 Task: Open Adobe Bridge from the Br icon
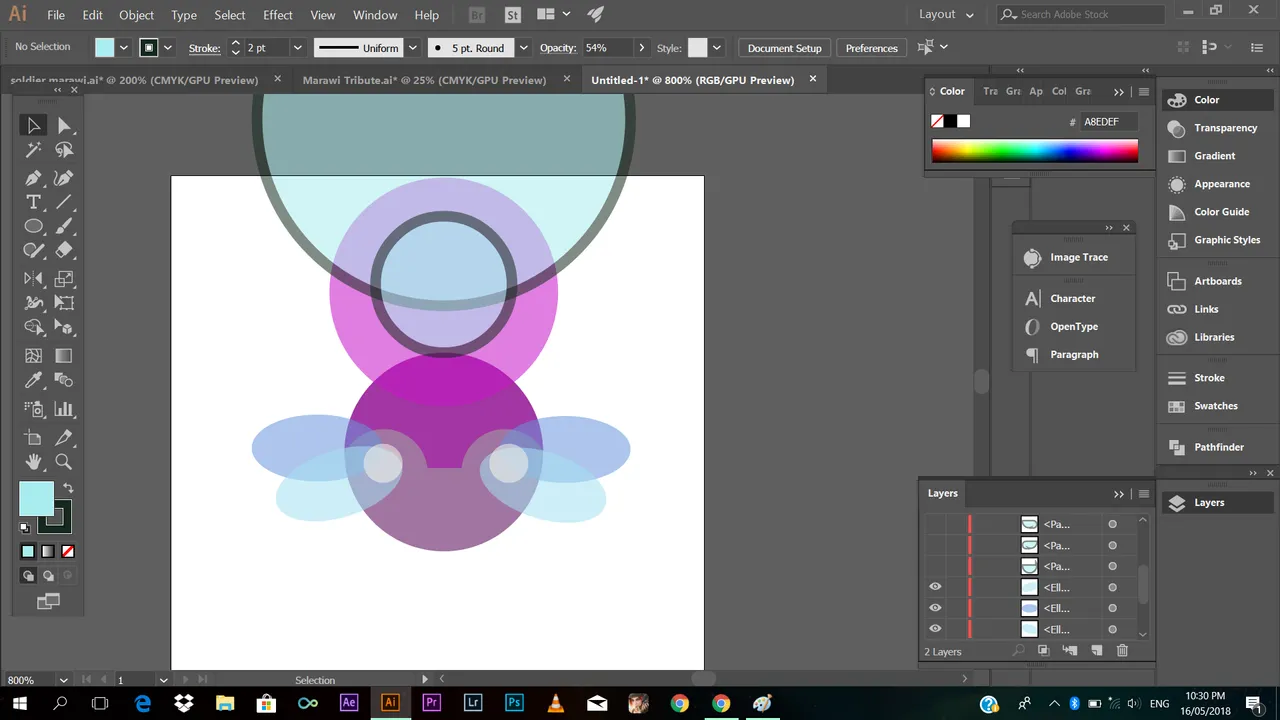[x=477, y=15]
